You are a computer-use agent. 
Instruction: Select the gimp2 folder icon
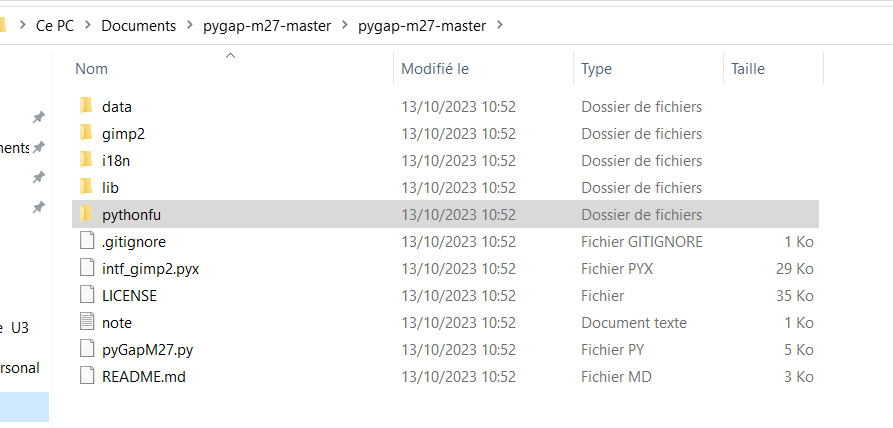click(86, 133)
